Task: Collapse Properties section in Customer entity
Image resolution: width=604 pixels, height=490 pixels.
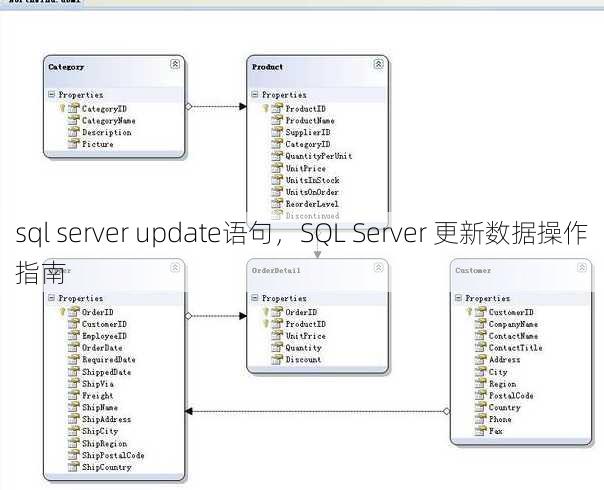Action: tap(458, 298)
